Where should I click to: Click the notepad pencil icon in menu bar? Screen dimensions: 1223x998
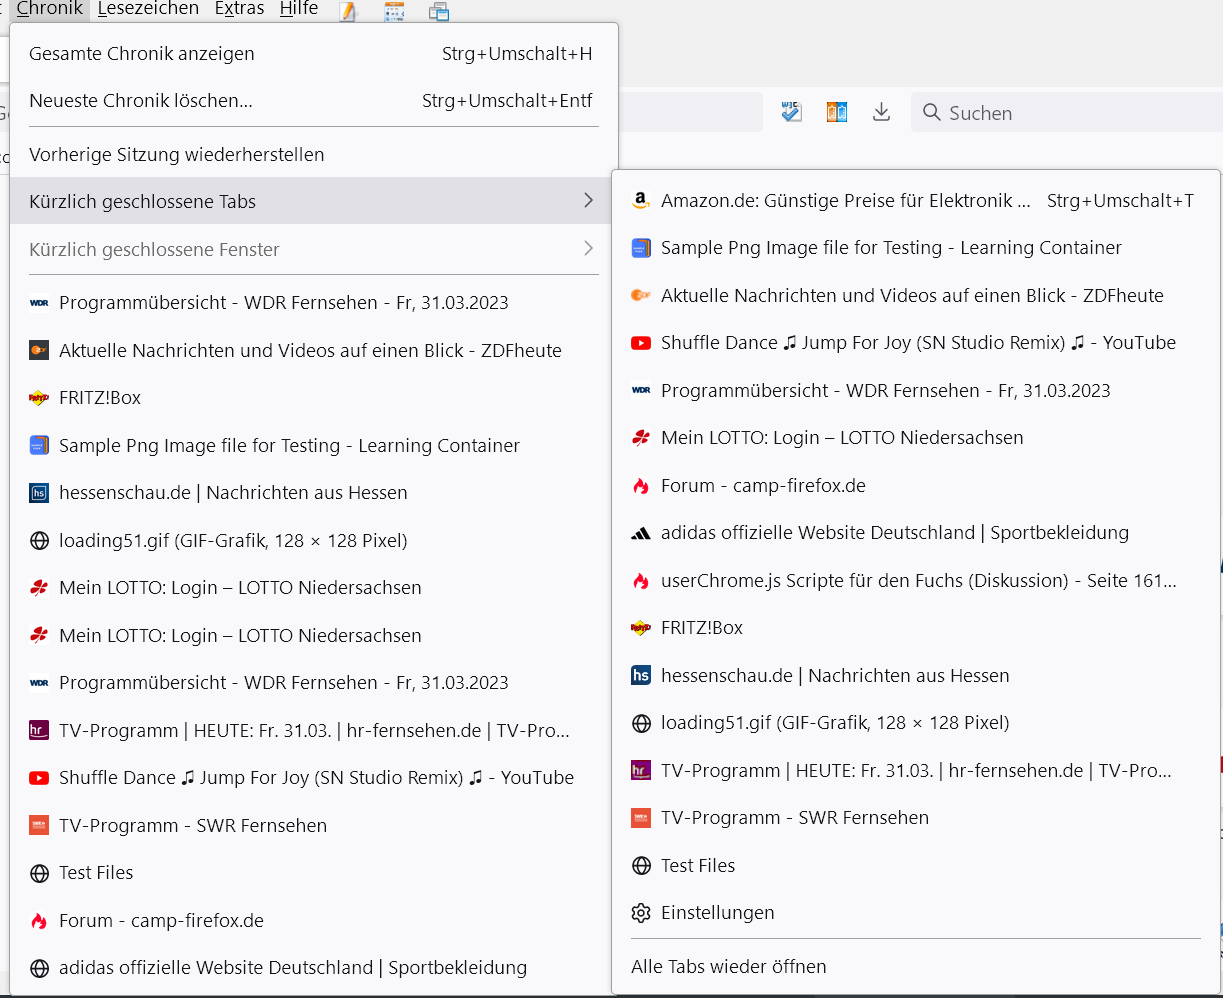point(347,11)
